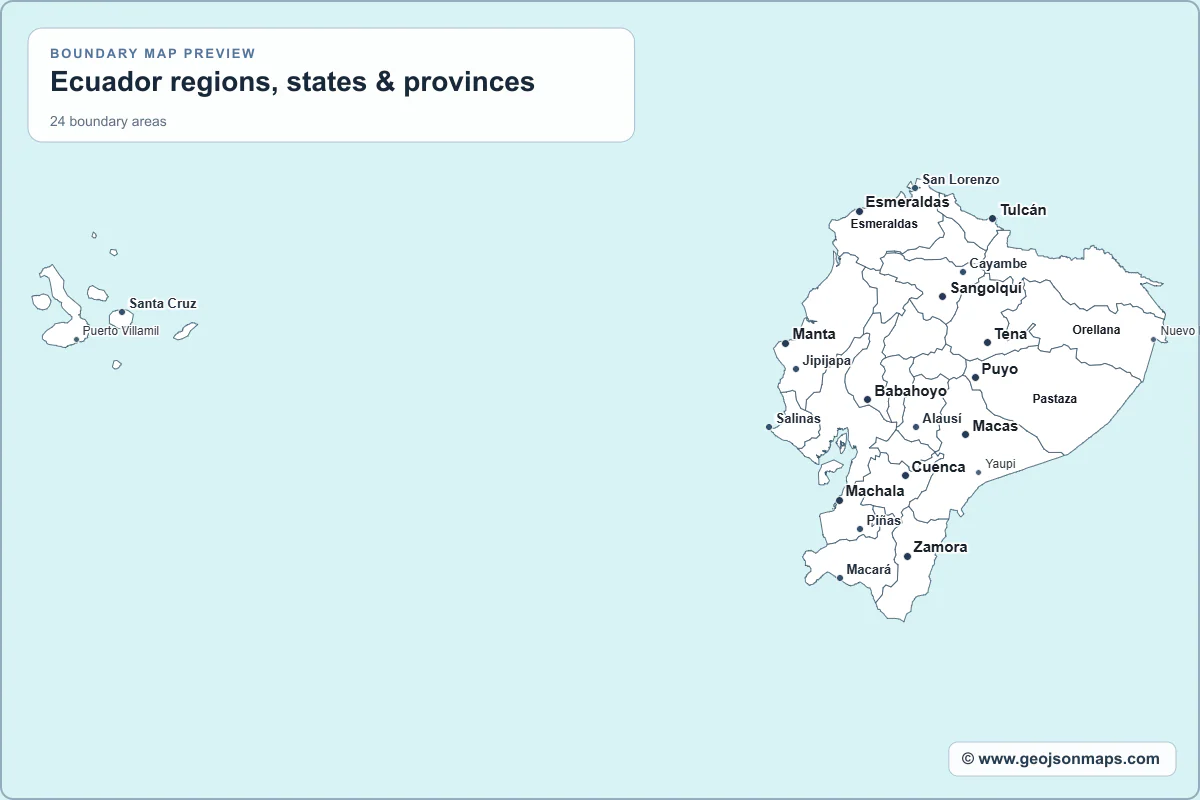Open the www.geojsonmaps.com copyright link
The image size is (1200, 800).
tap(1062, 759)
